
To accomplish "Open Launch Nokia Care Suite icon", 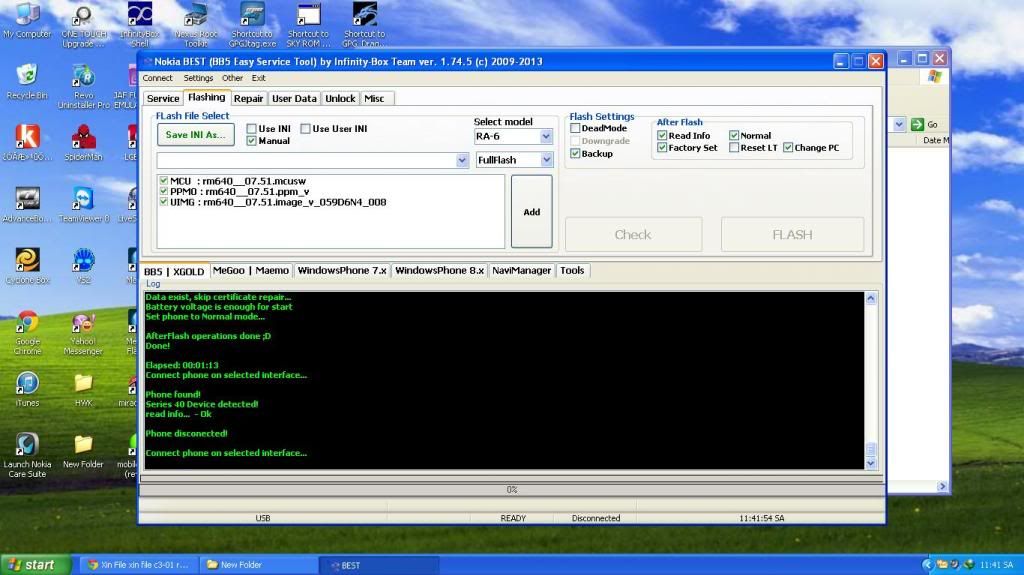I will coord(27,455).
